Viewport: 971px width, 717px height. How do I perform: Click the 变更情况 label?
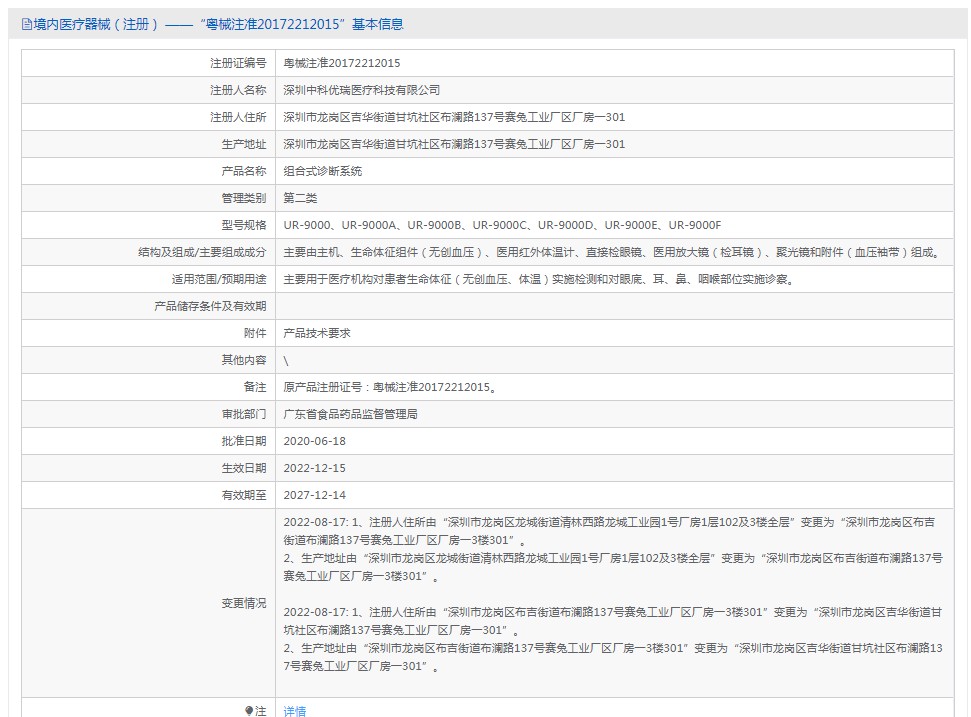pos(244,603)
